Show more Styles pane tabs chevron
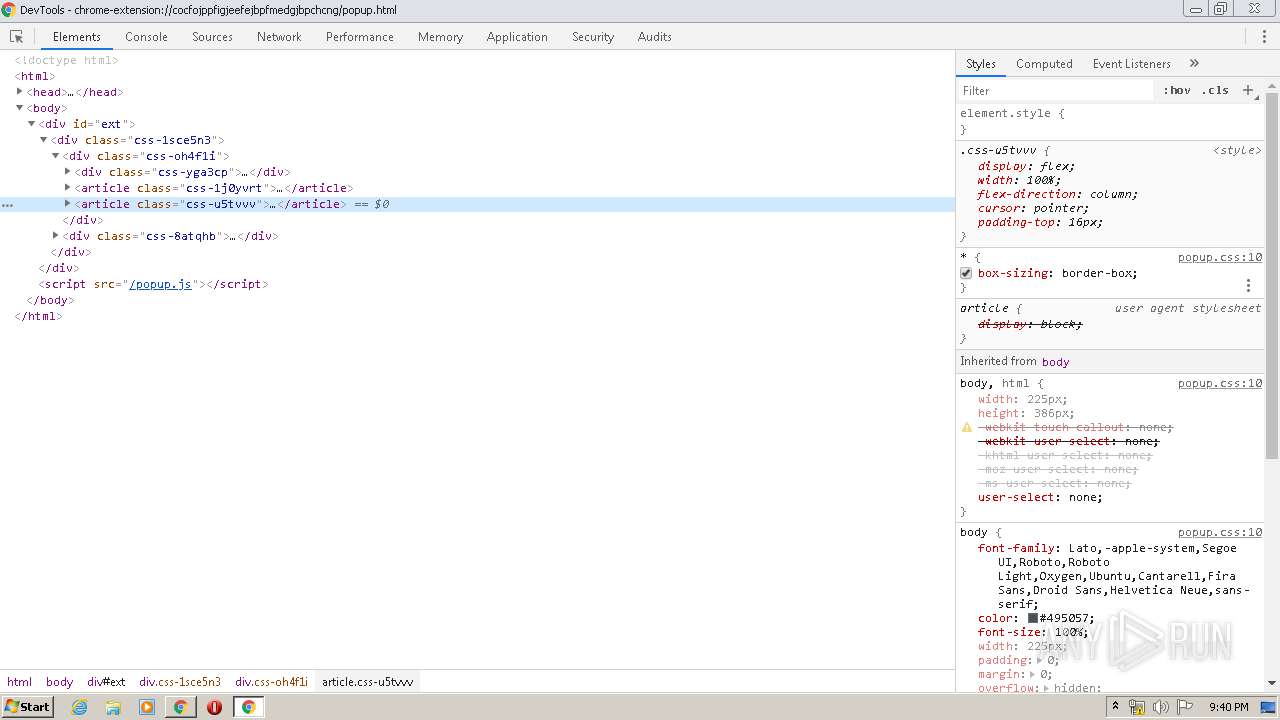 [x=1194, y=63]
